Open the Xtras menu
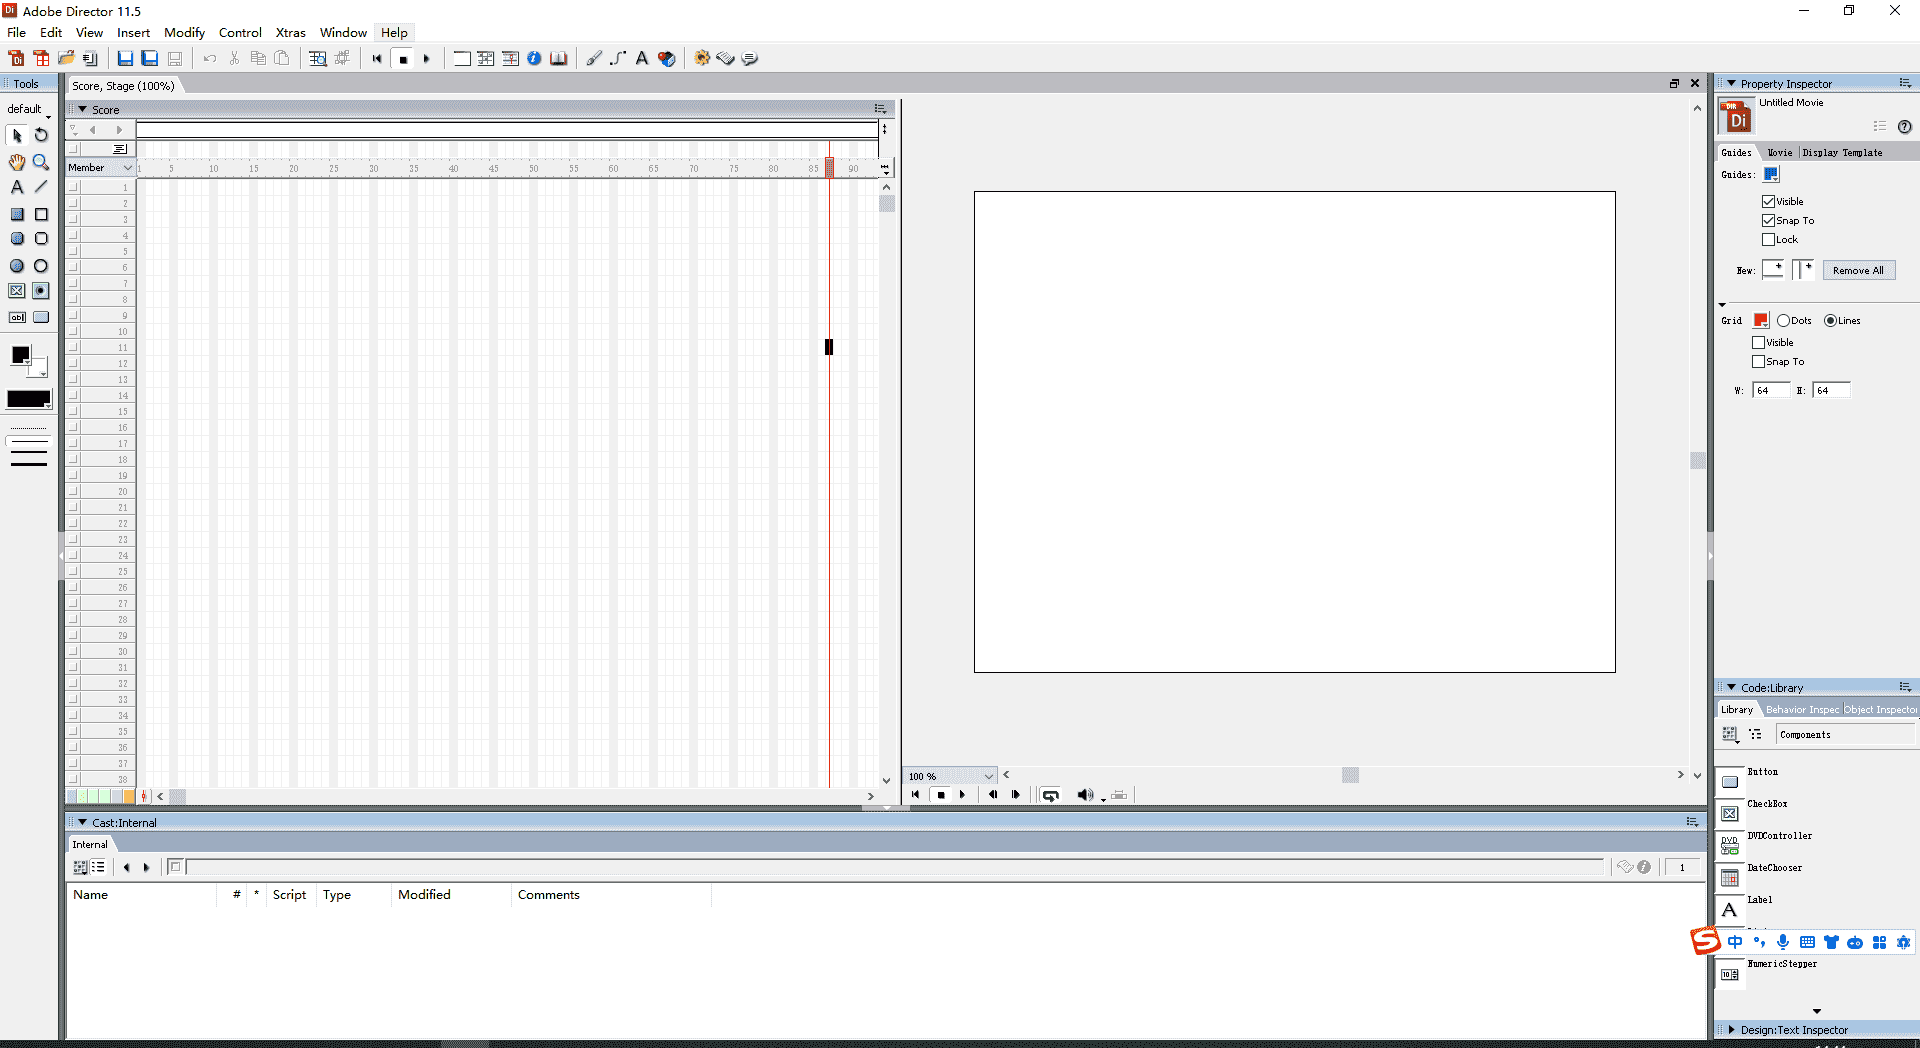1920x1048 pixels. pyautogui.click(x=290, y=33)
